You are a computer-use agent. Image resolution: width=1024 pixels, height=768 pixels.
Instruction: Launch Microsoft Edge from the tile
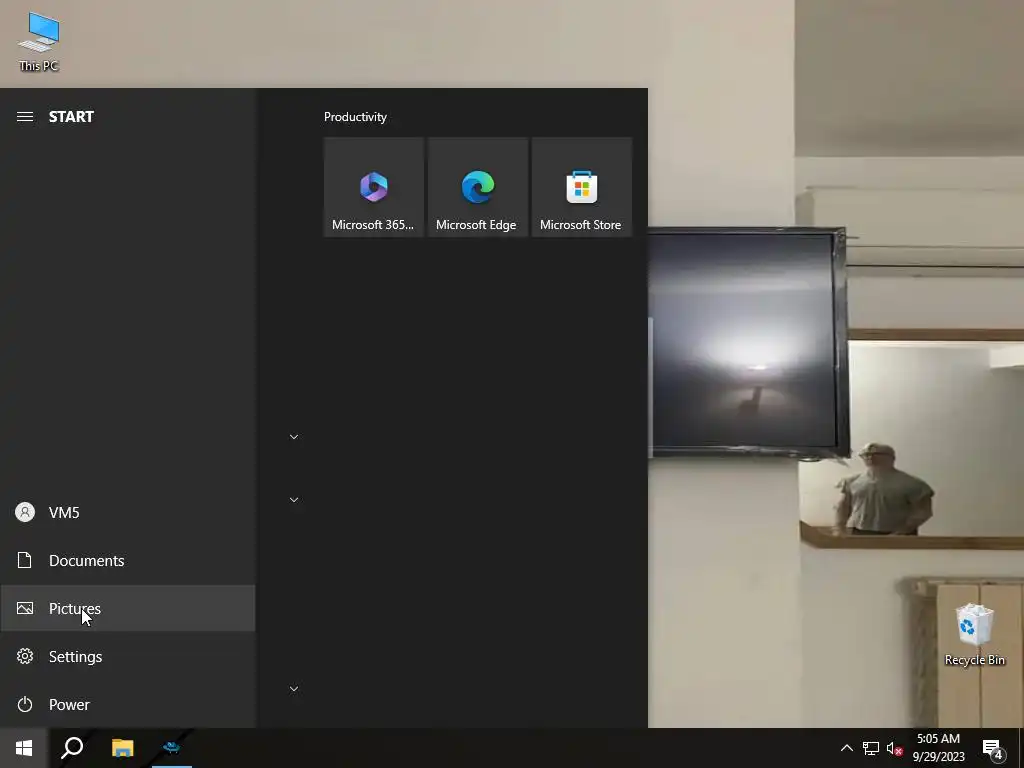coord(477,187)
